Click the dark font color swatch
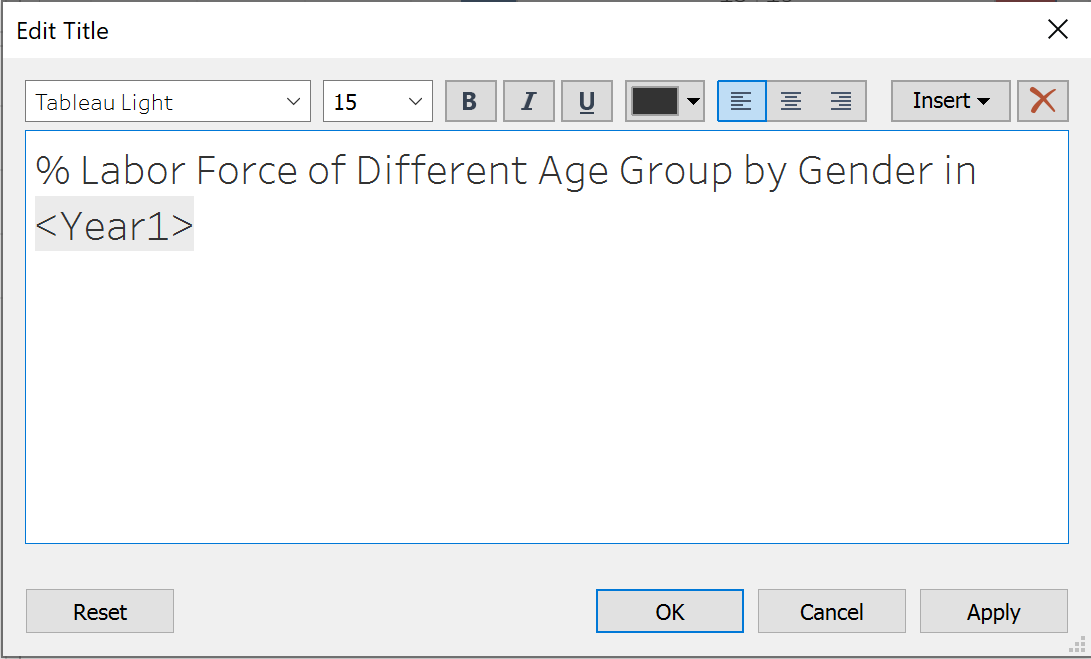1091x659 pixels. (x=654, y=101)
